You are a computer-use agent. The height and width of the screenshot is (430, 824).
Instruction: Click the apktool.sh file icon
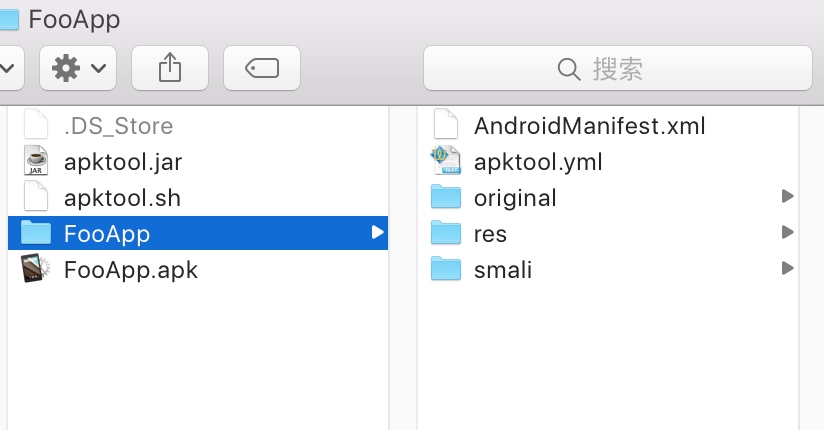point(36,197)
